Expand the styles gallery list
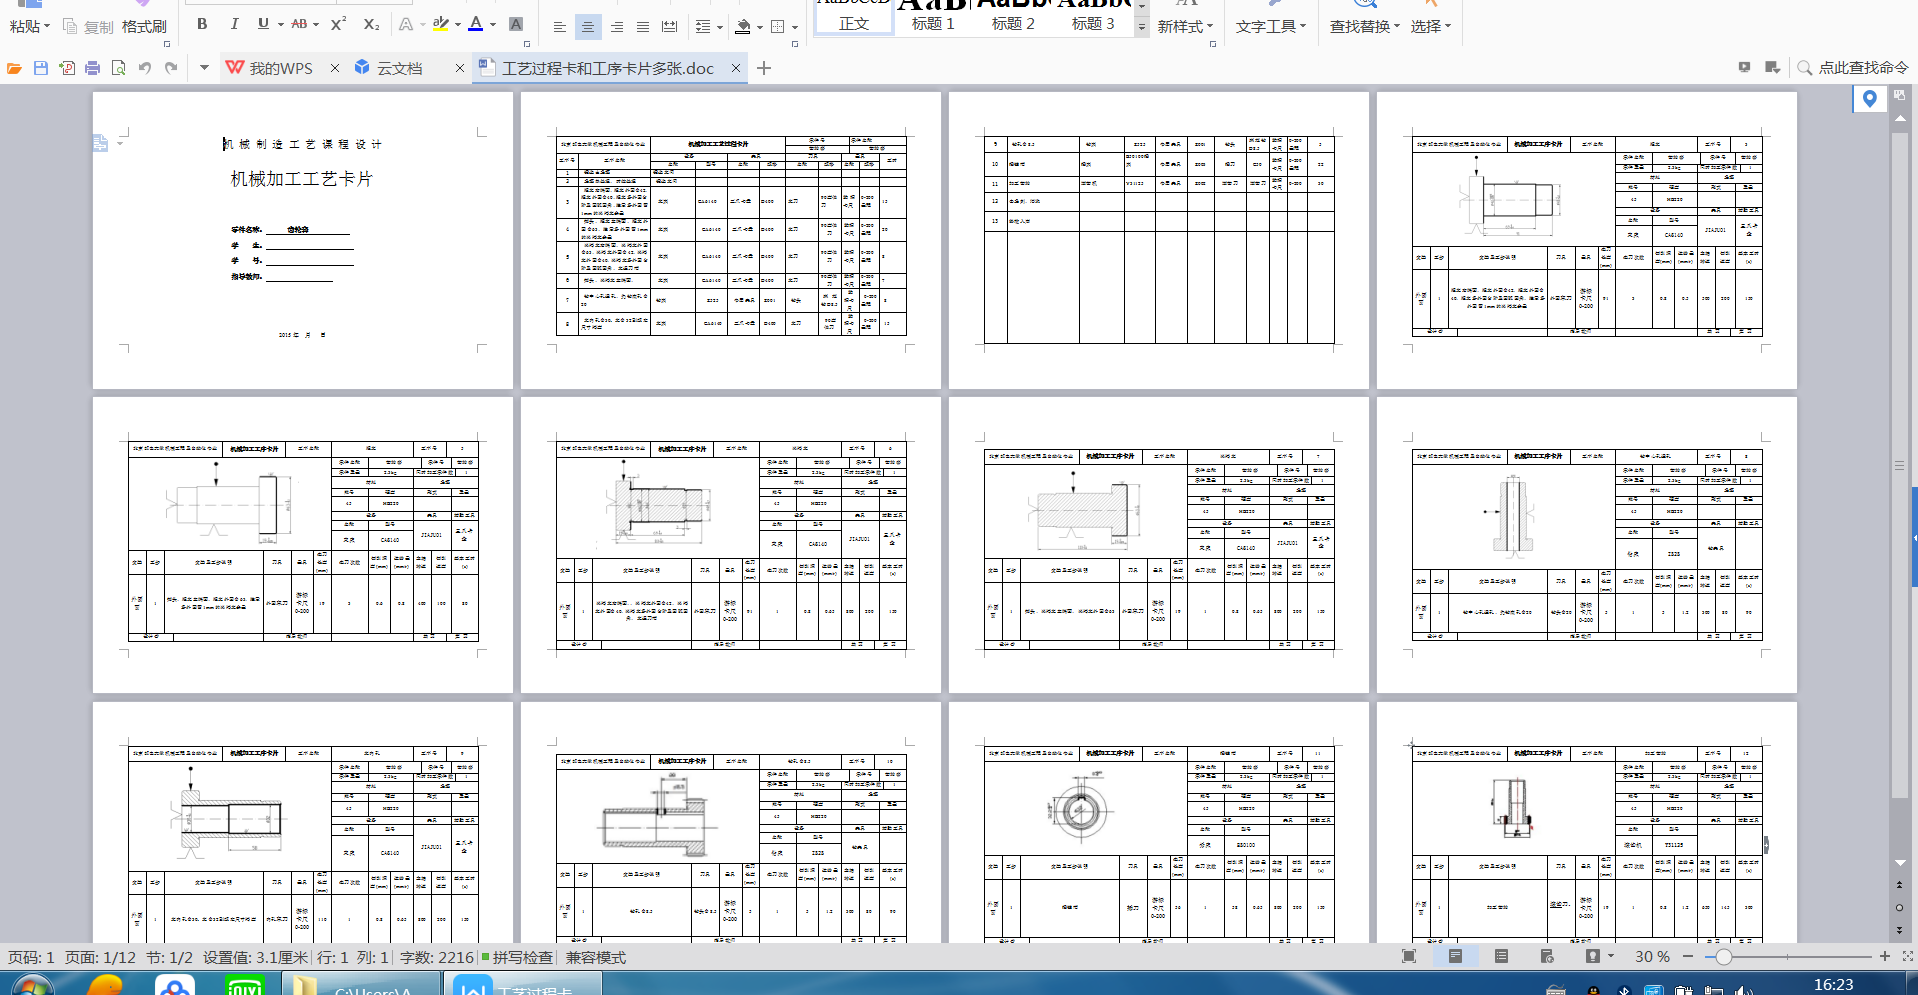 [1142, 28]
